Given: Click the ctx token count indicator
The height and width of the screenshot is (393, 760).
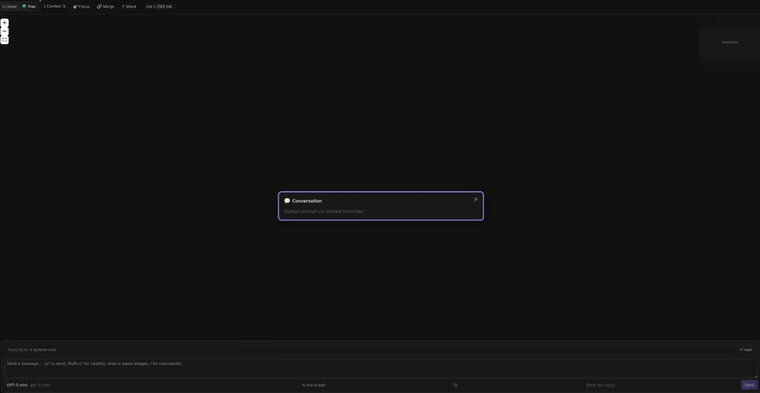Looking at the screenshot, I should coord(159,7).
